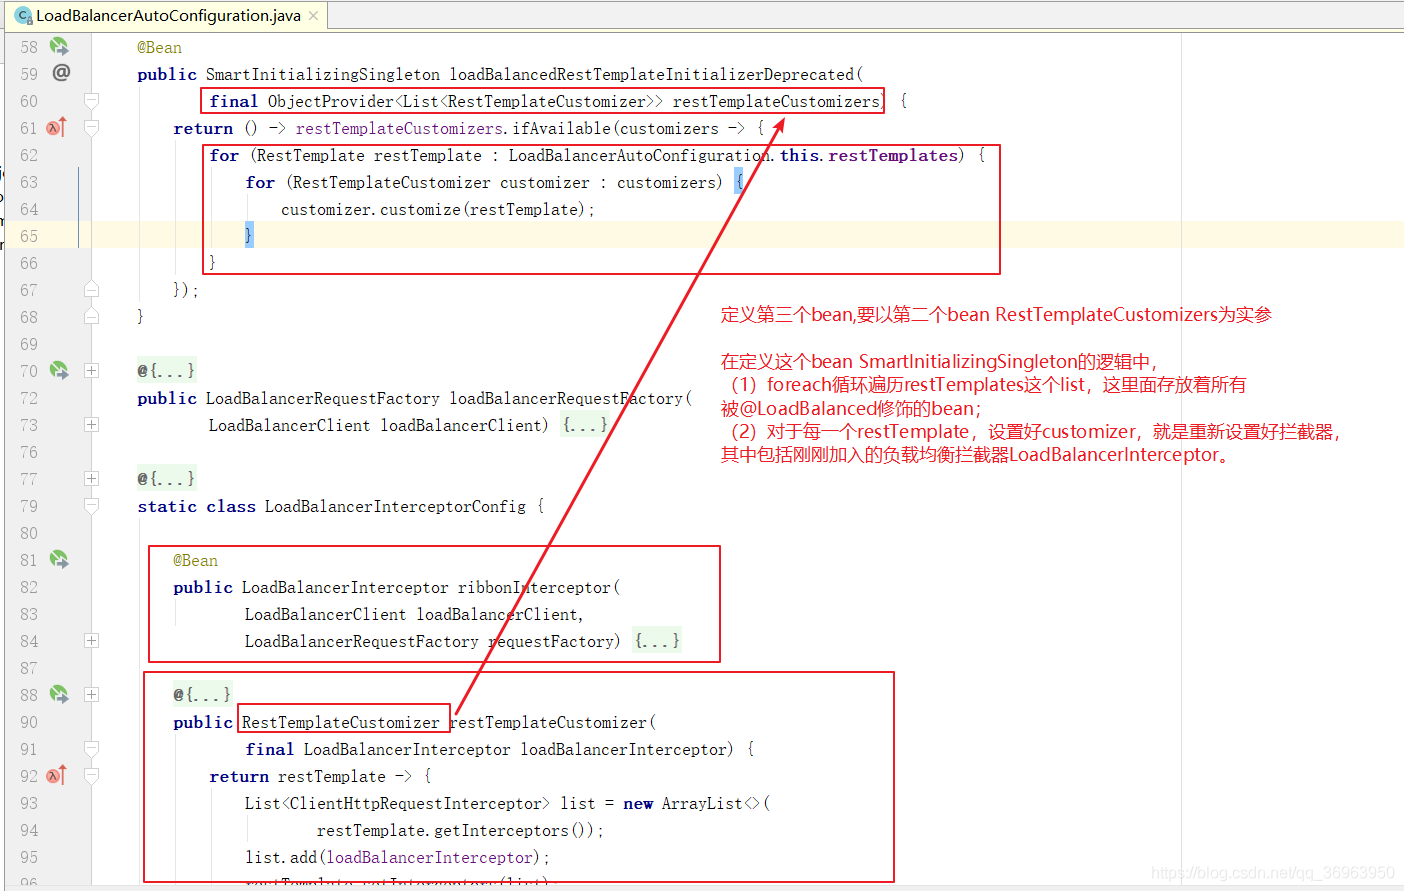Click the Spring bean gutter icon on line 88
The height and width of the screenshot is (891, 1404).
(59, 694)
